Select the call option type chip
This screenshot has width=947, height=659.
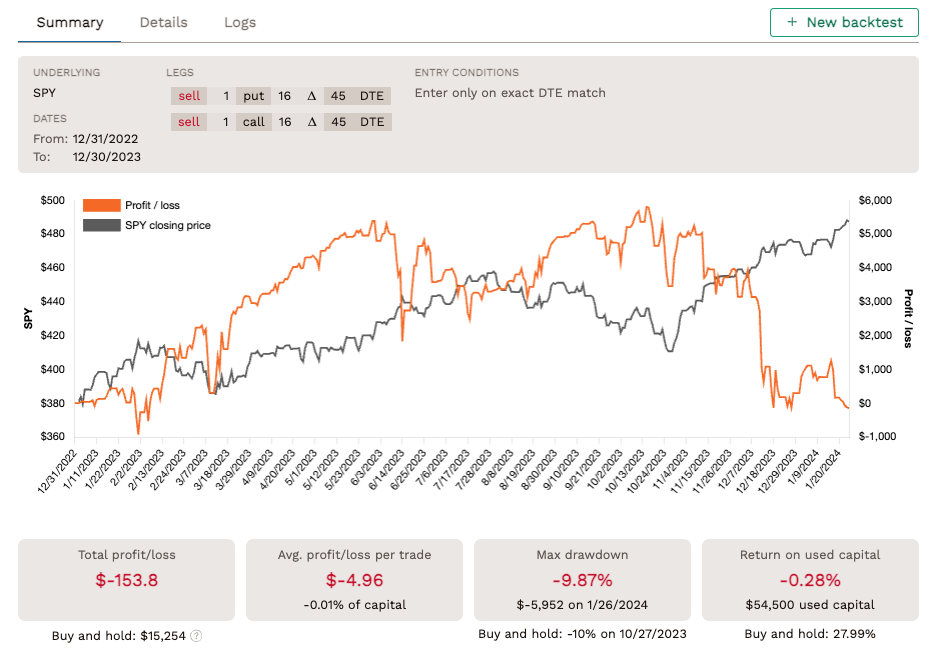pos(254,122)
